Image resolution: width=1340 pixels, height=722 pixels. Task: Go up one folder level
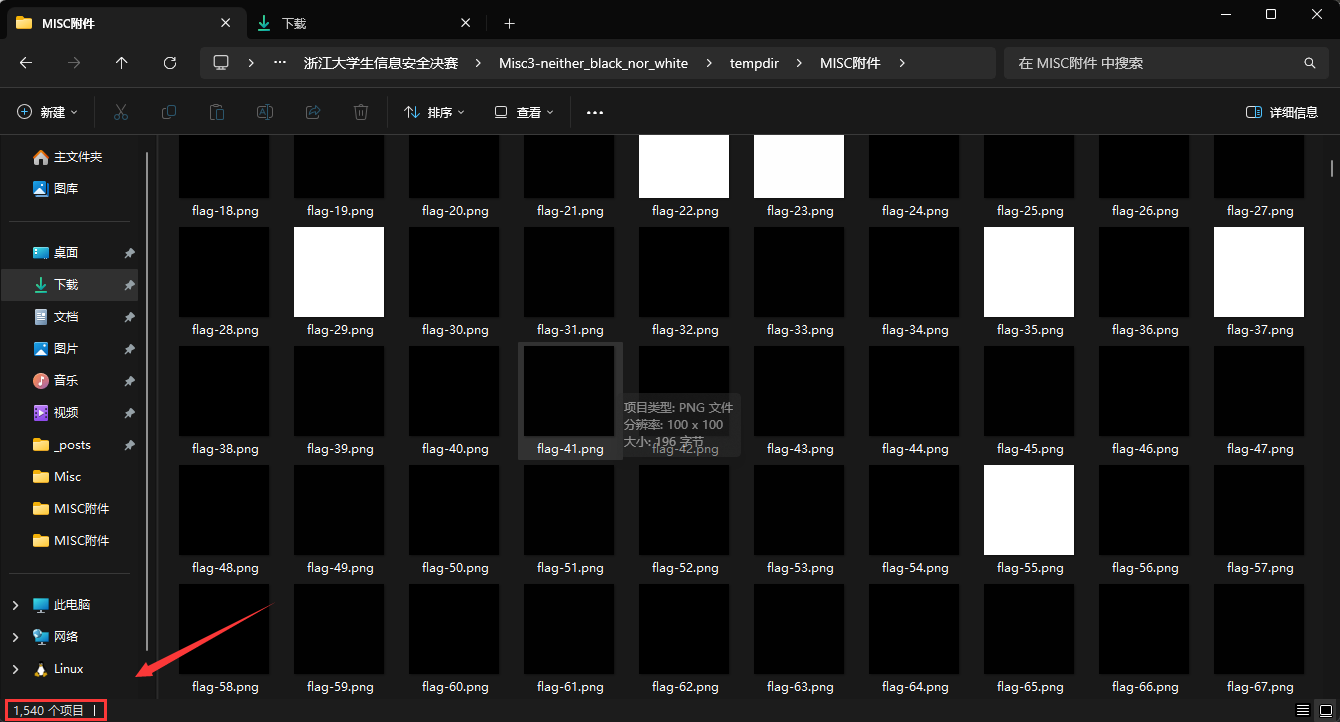tap(122, 63)
